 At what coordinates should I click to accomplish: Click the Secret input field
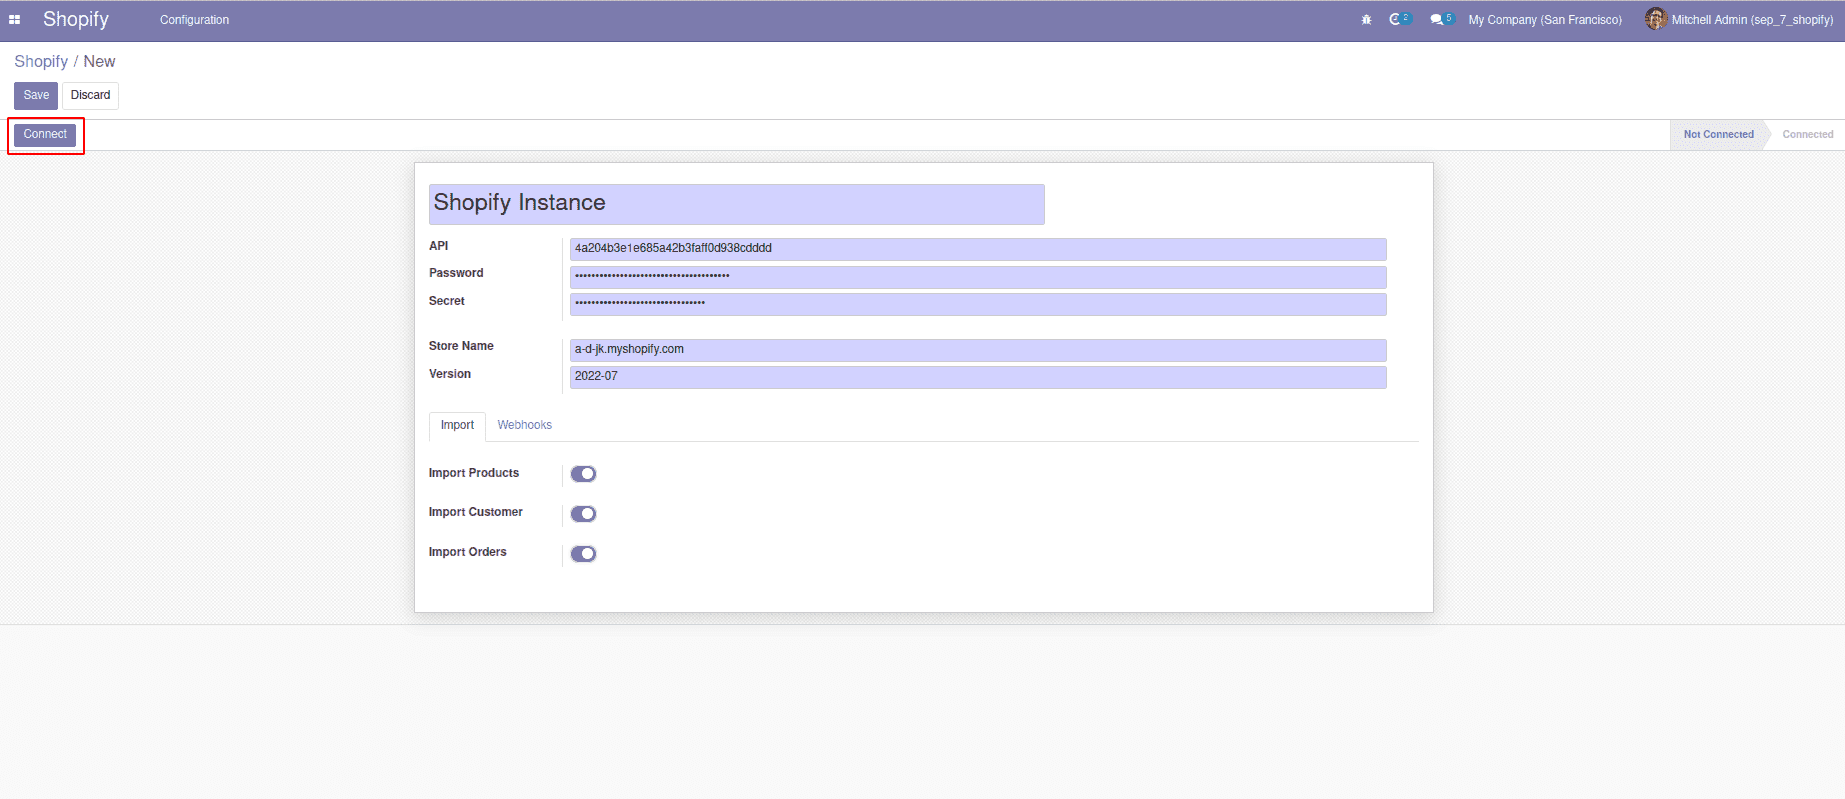coord(978,304)
